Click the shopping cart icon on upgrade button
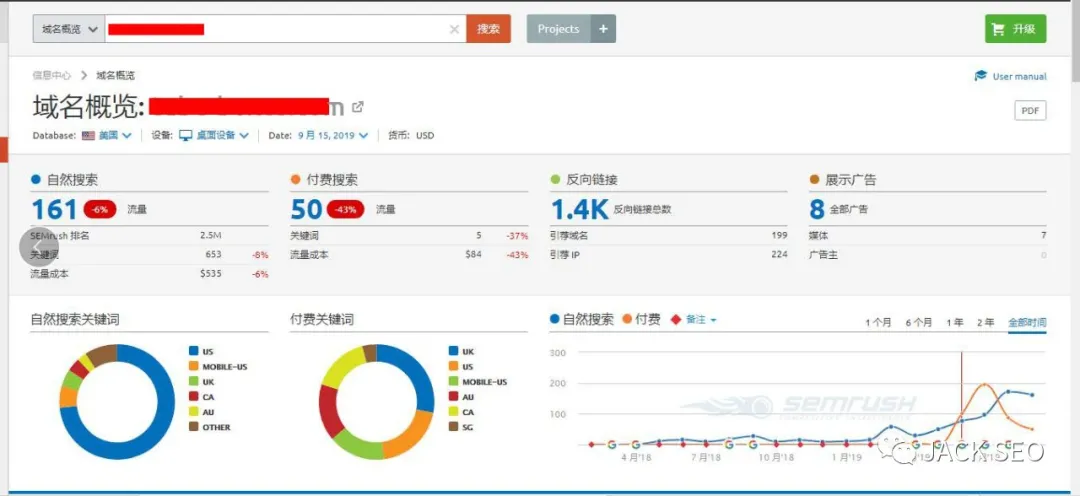The height and width of the screenshot is (496, 1080). pyautogui.click(x=998, y=29)
